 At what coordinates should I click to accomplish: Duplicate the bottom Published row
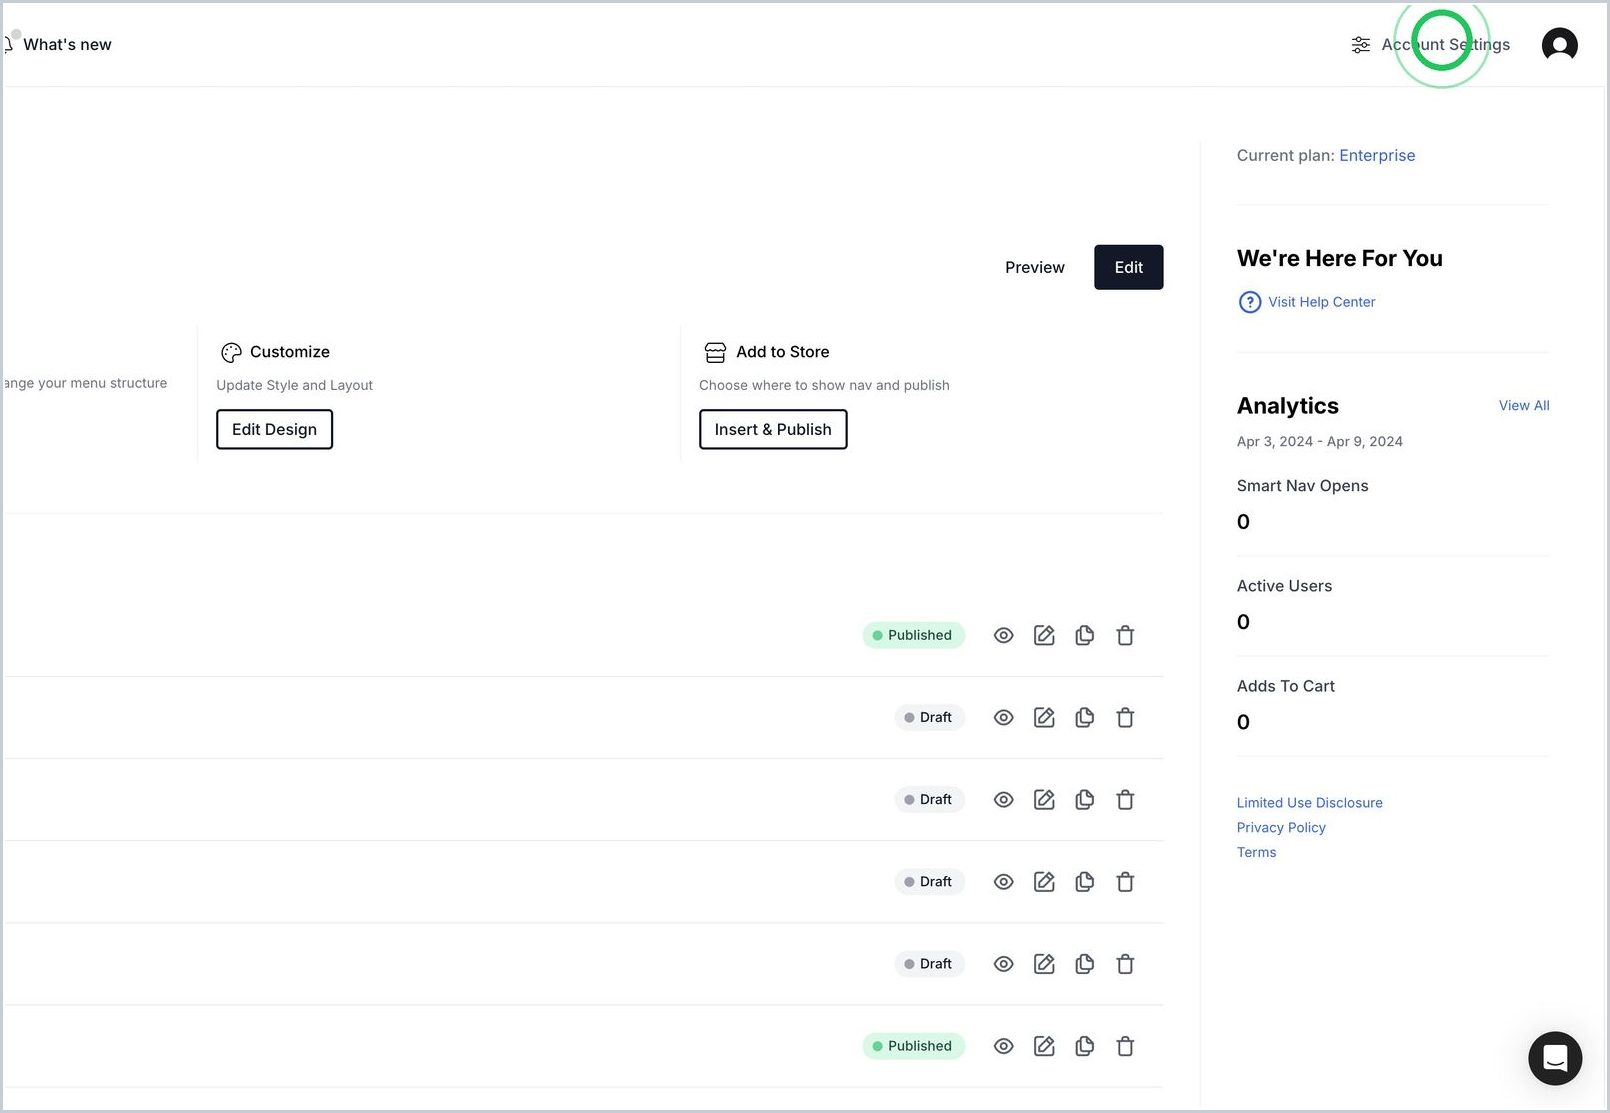coord(1084,1046)
